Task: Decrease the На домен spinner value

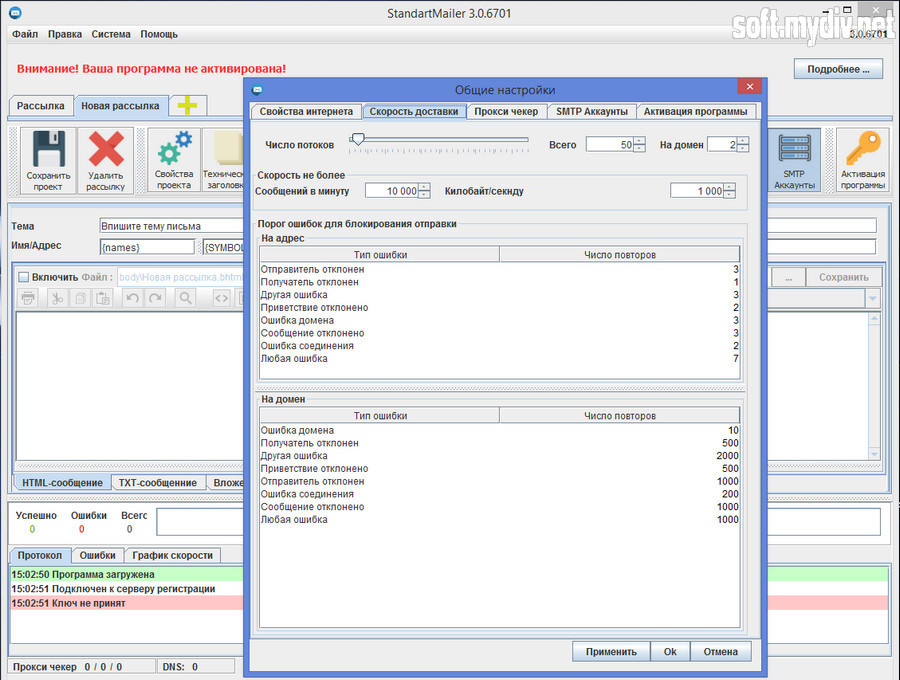Action: tap(743, 148)
